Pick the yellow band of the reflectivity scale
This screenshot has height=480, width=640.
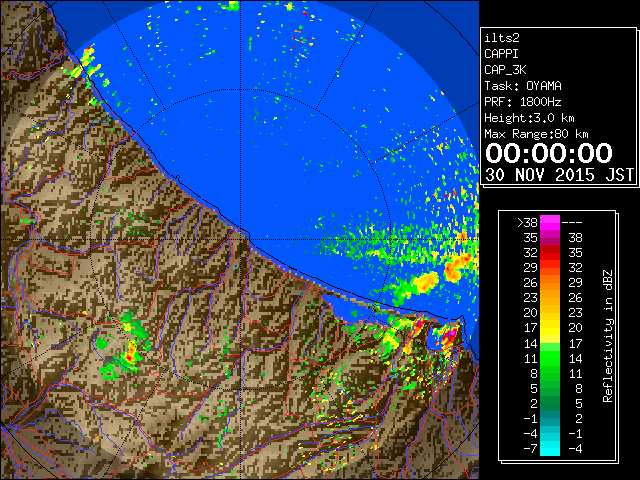550,328
